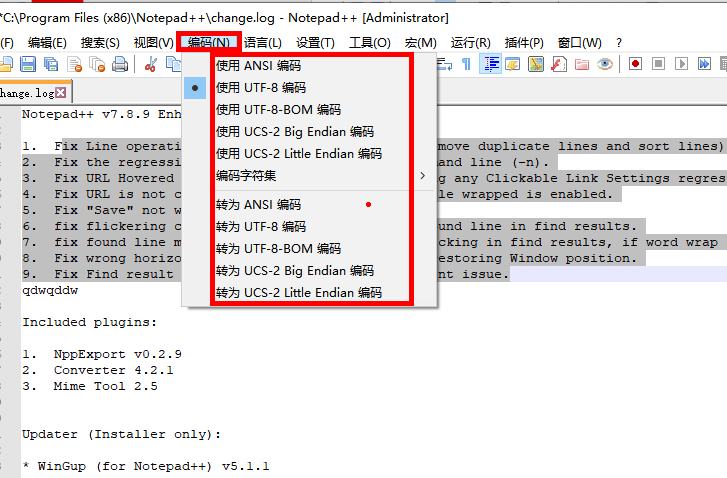Select 使用 UTF-8 编码 option

(x=310, y=88)
